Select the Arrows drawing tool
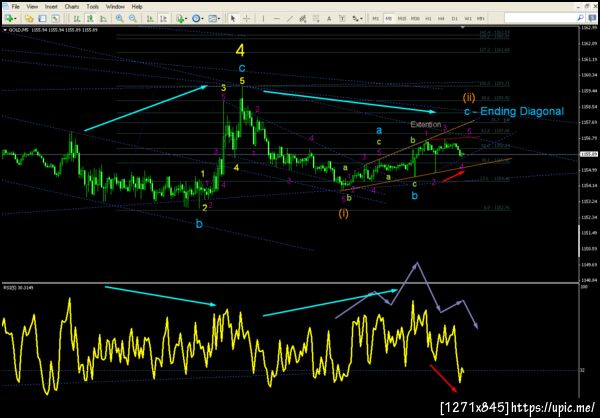600x418 pixels. coord(355,18)
